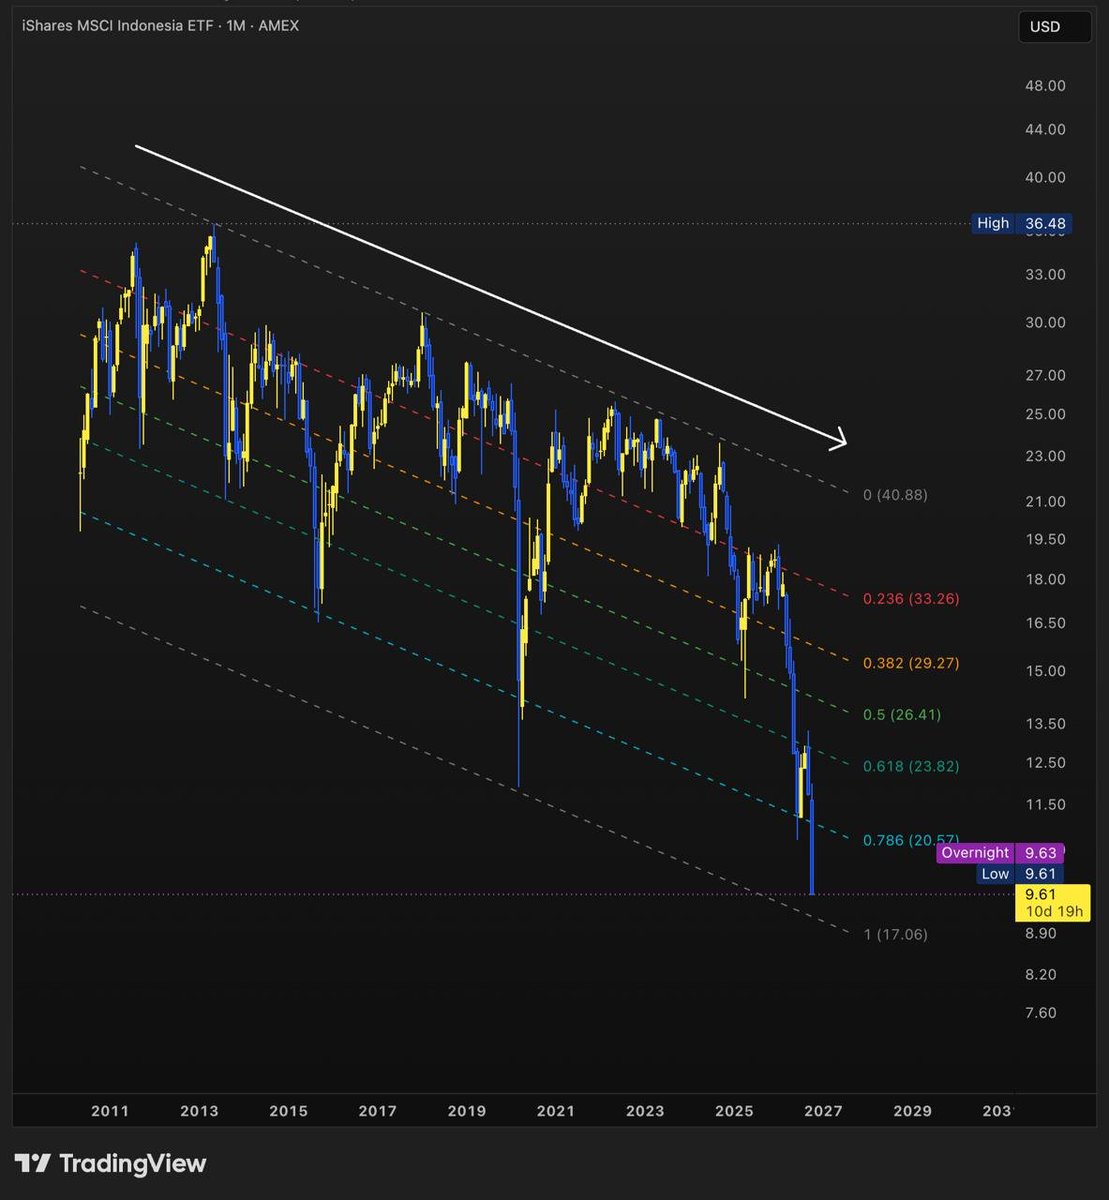Click the iShares MSCI Indonesia ETF title

click(x=116, y=25)
